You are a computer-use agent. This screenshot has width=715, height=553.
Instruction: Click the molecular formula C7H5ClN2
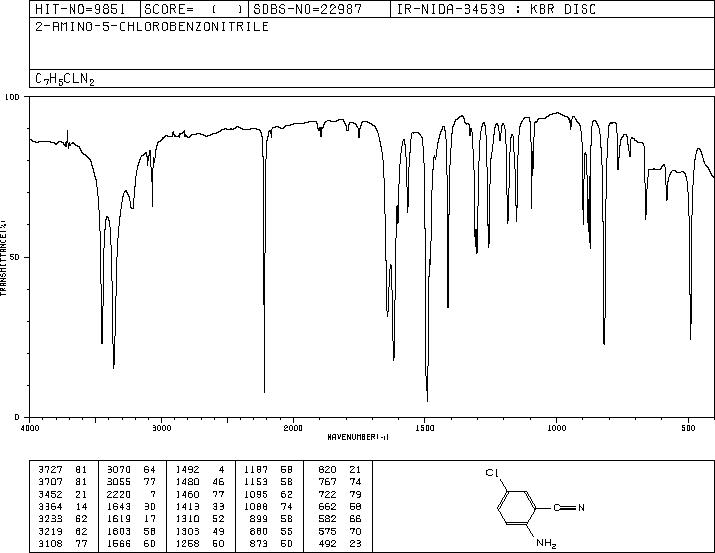point(65,79)
